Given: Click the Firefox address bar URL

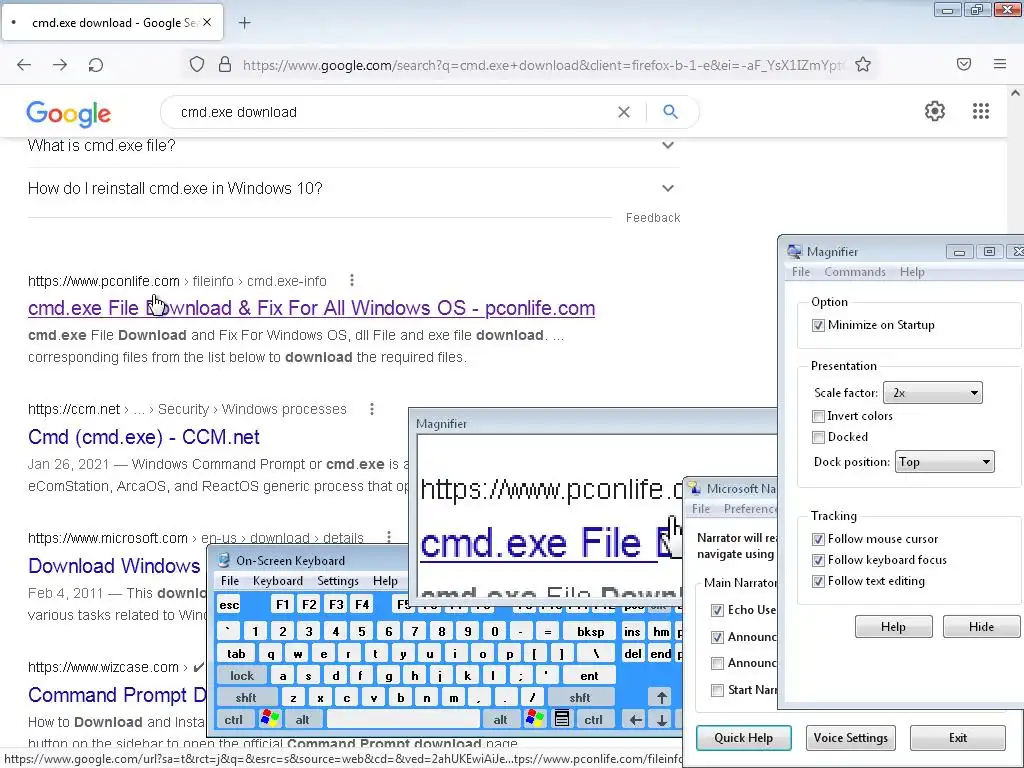Looking at the screenshot, I should coord(542,65).
